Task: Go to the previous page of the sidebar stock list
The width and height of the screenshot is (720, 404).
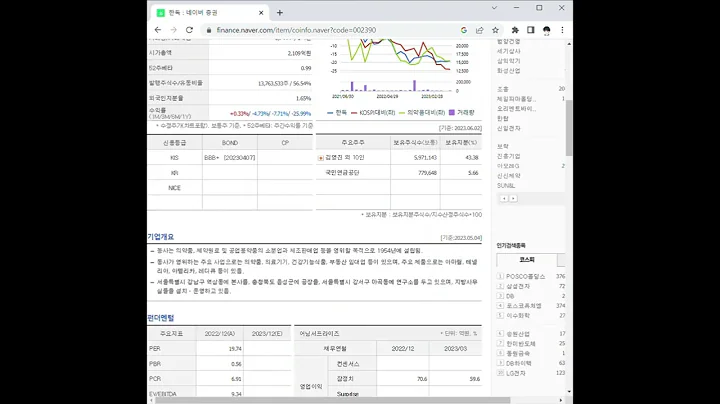Action: (x=504, y=198)
